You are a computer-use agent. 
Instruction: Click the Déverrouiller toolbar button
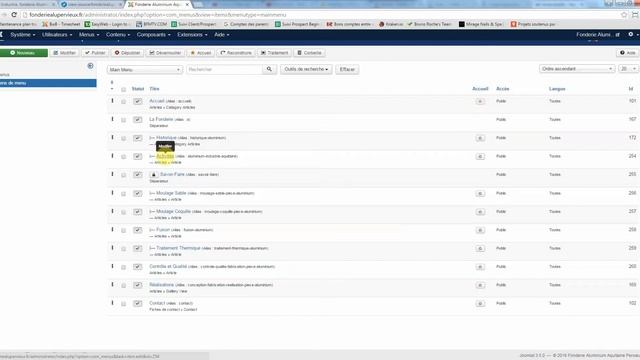tap(165, 53)
